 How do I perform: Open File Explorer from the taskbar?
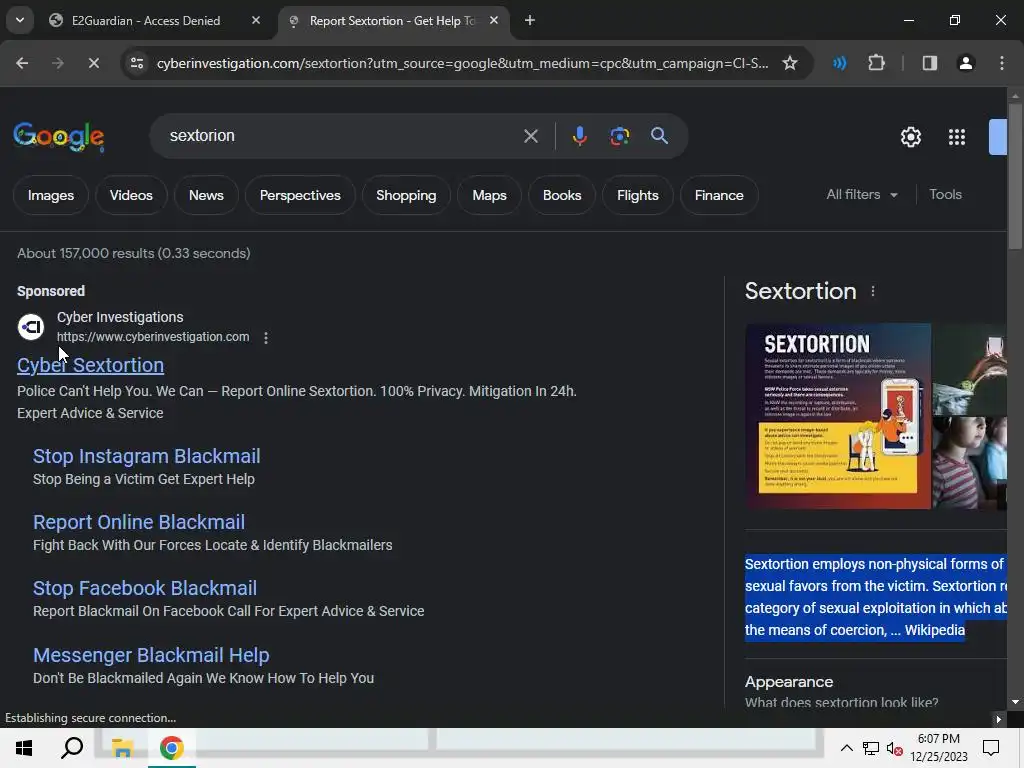tap(122, 748)
